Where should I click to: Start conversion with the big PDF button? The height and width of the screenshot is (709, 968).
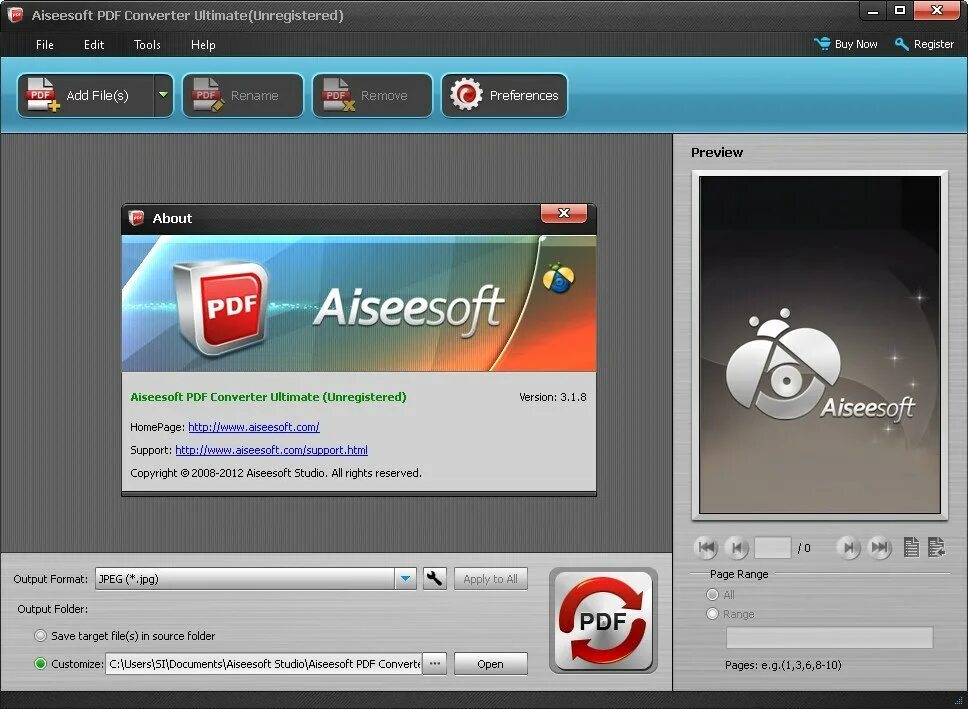[x=603, y=621]
